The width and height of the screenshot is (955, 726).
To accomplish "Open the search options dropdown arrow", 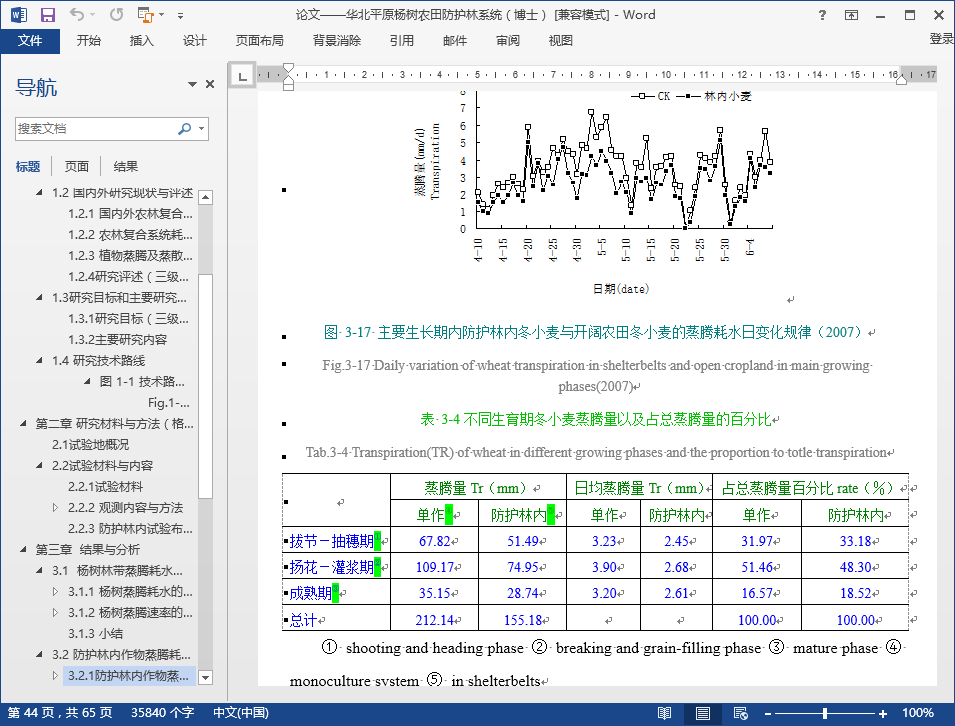I will coord(202,129).
